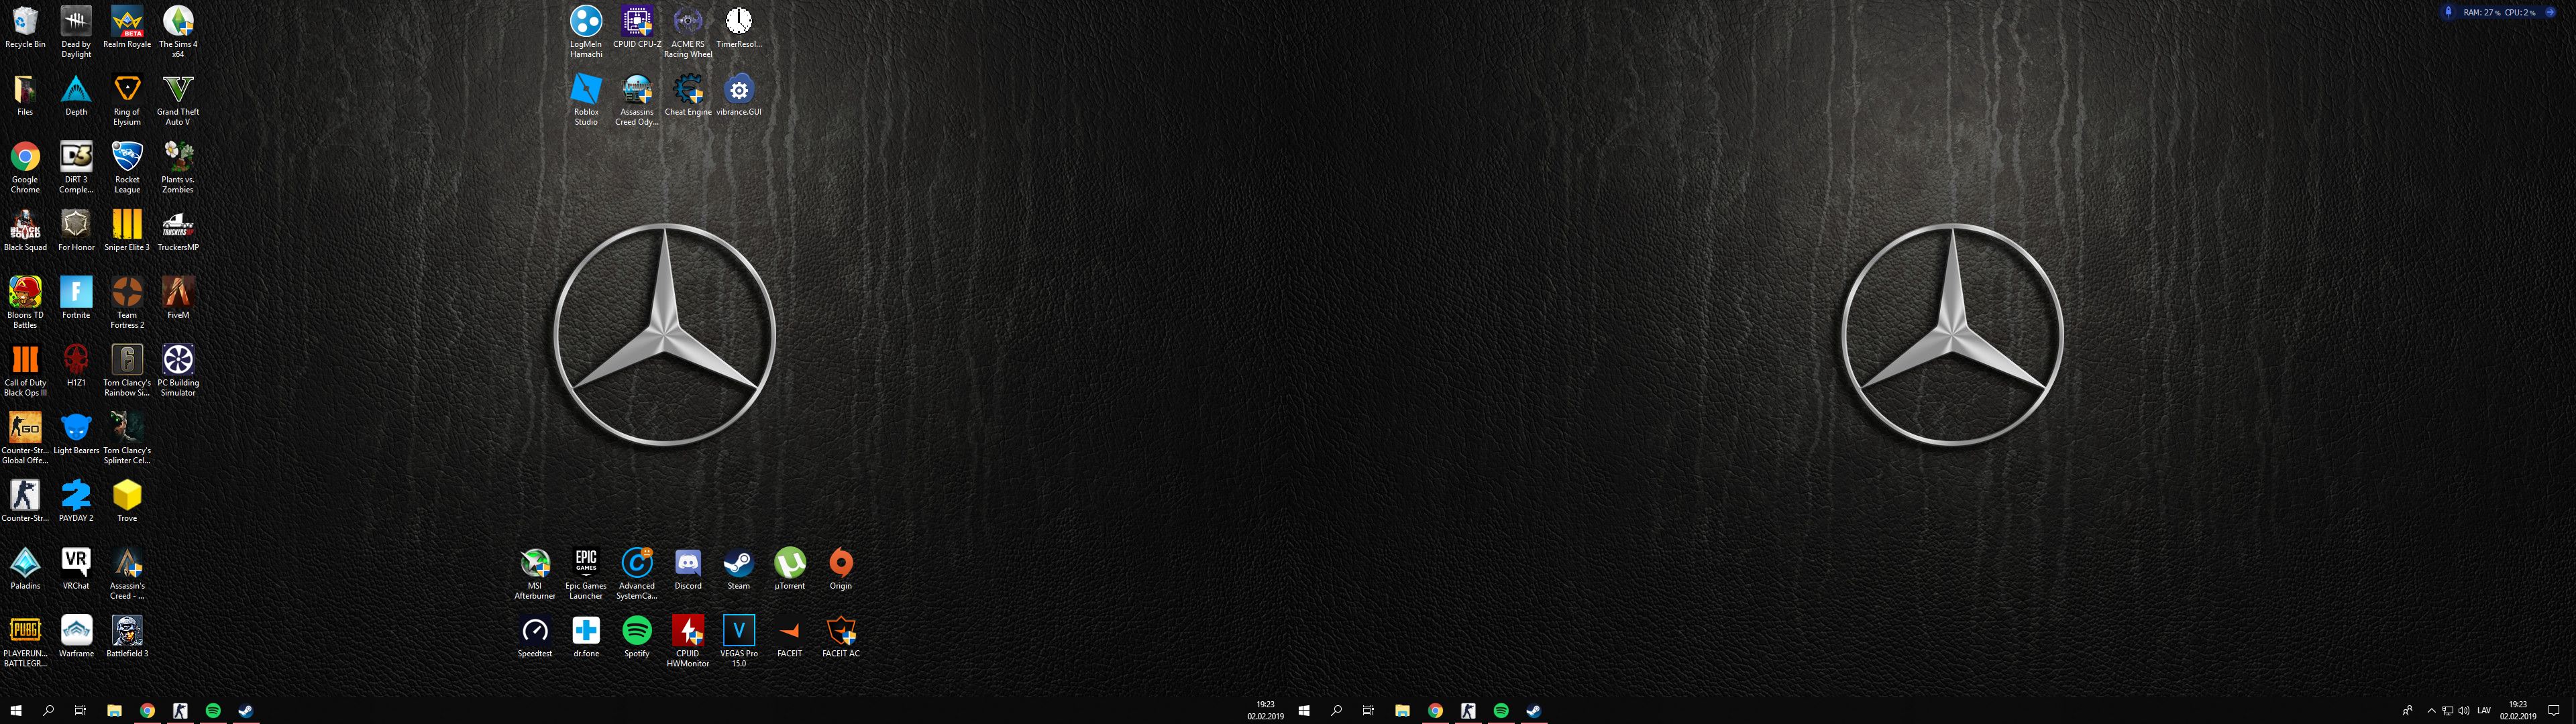Launch the Roblox Studio shortcut
The image size is (2576, 724).
click(586, 100)
